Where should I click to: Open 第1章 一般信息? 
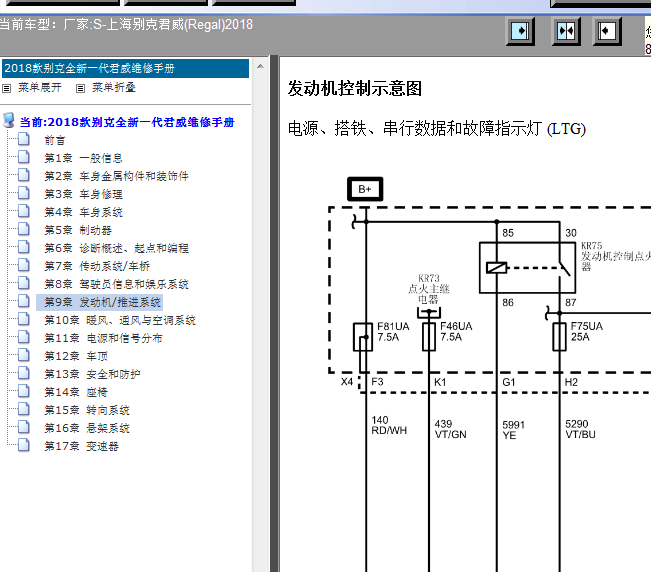pos(83,158)
